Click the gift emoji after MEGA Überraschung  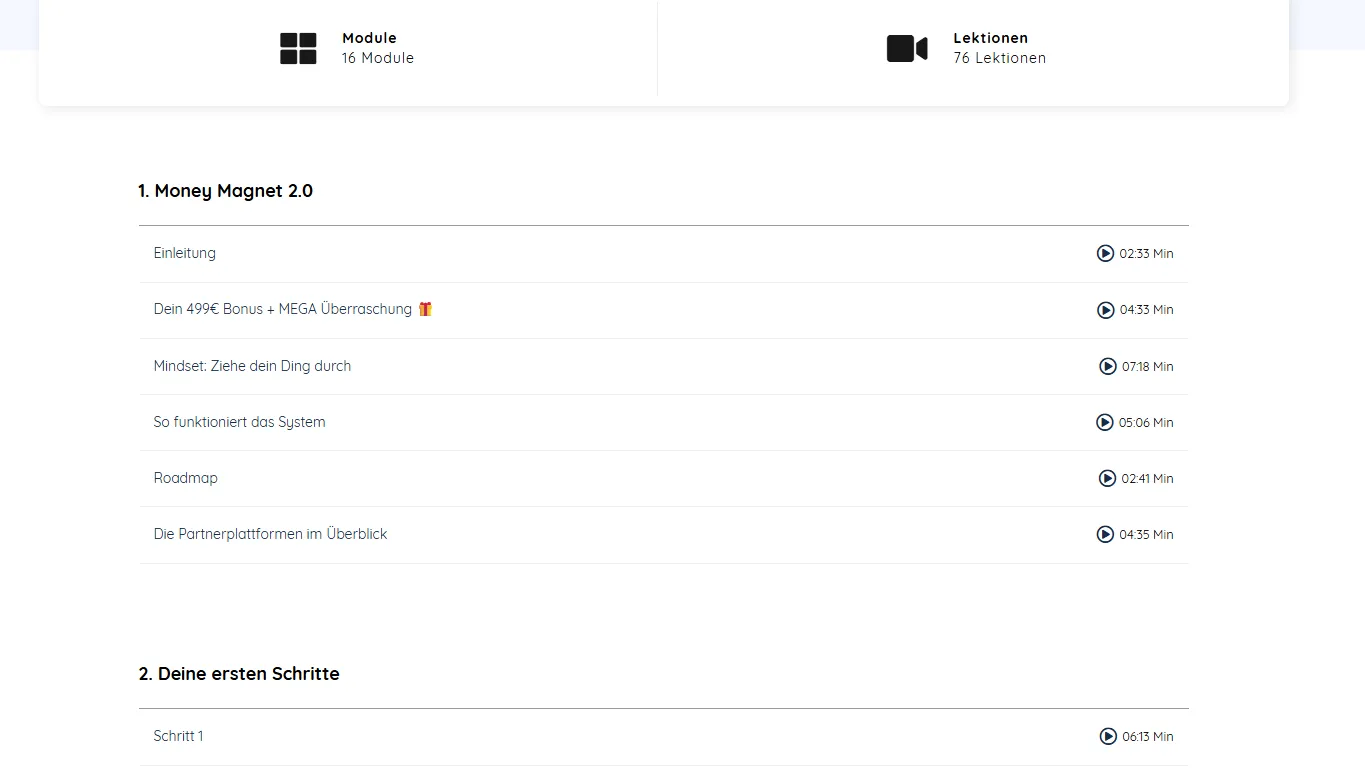click(x=425, y=309)
